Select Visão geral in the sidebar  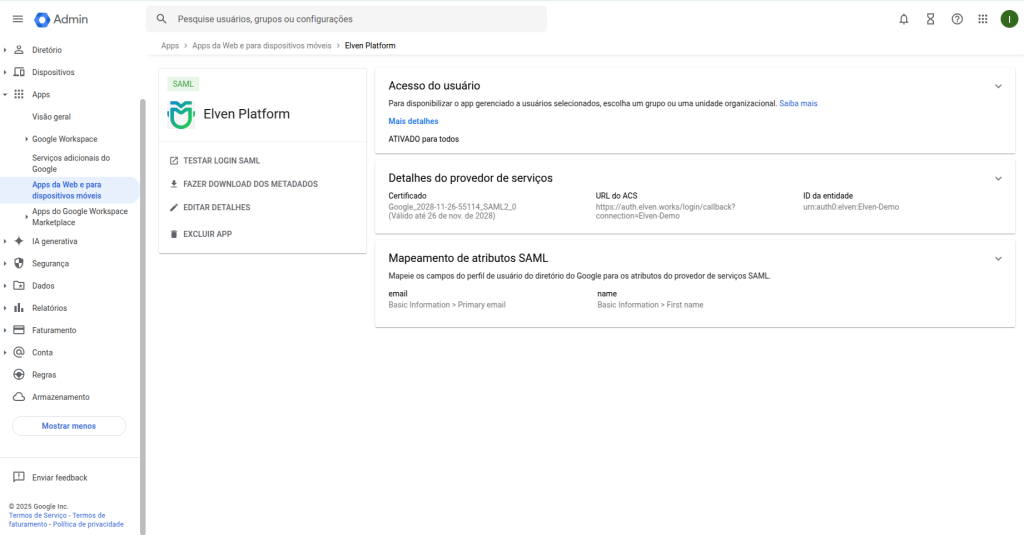click(x=51, y=117)
